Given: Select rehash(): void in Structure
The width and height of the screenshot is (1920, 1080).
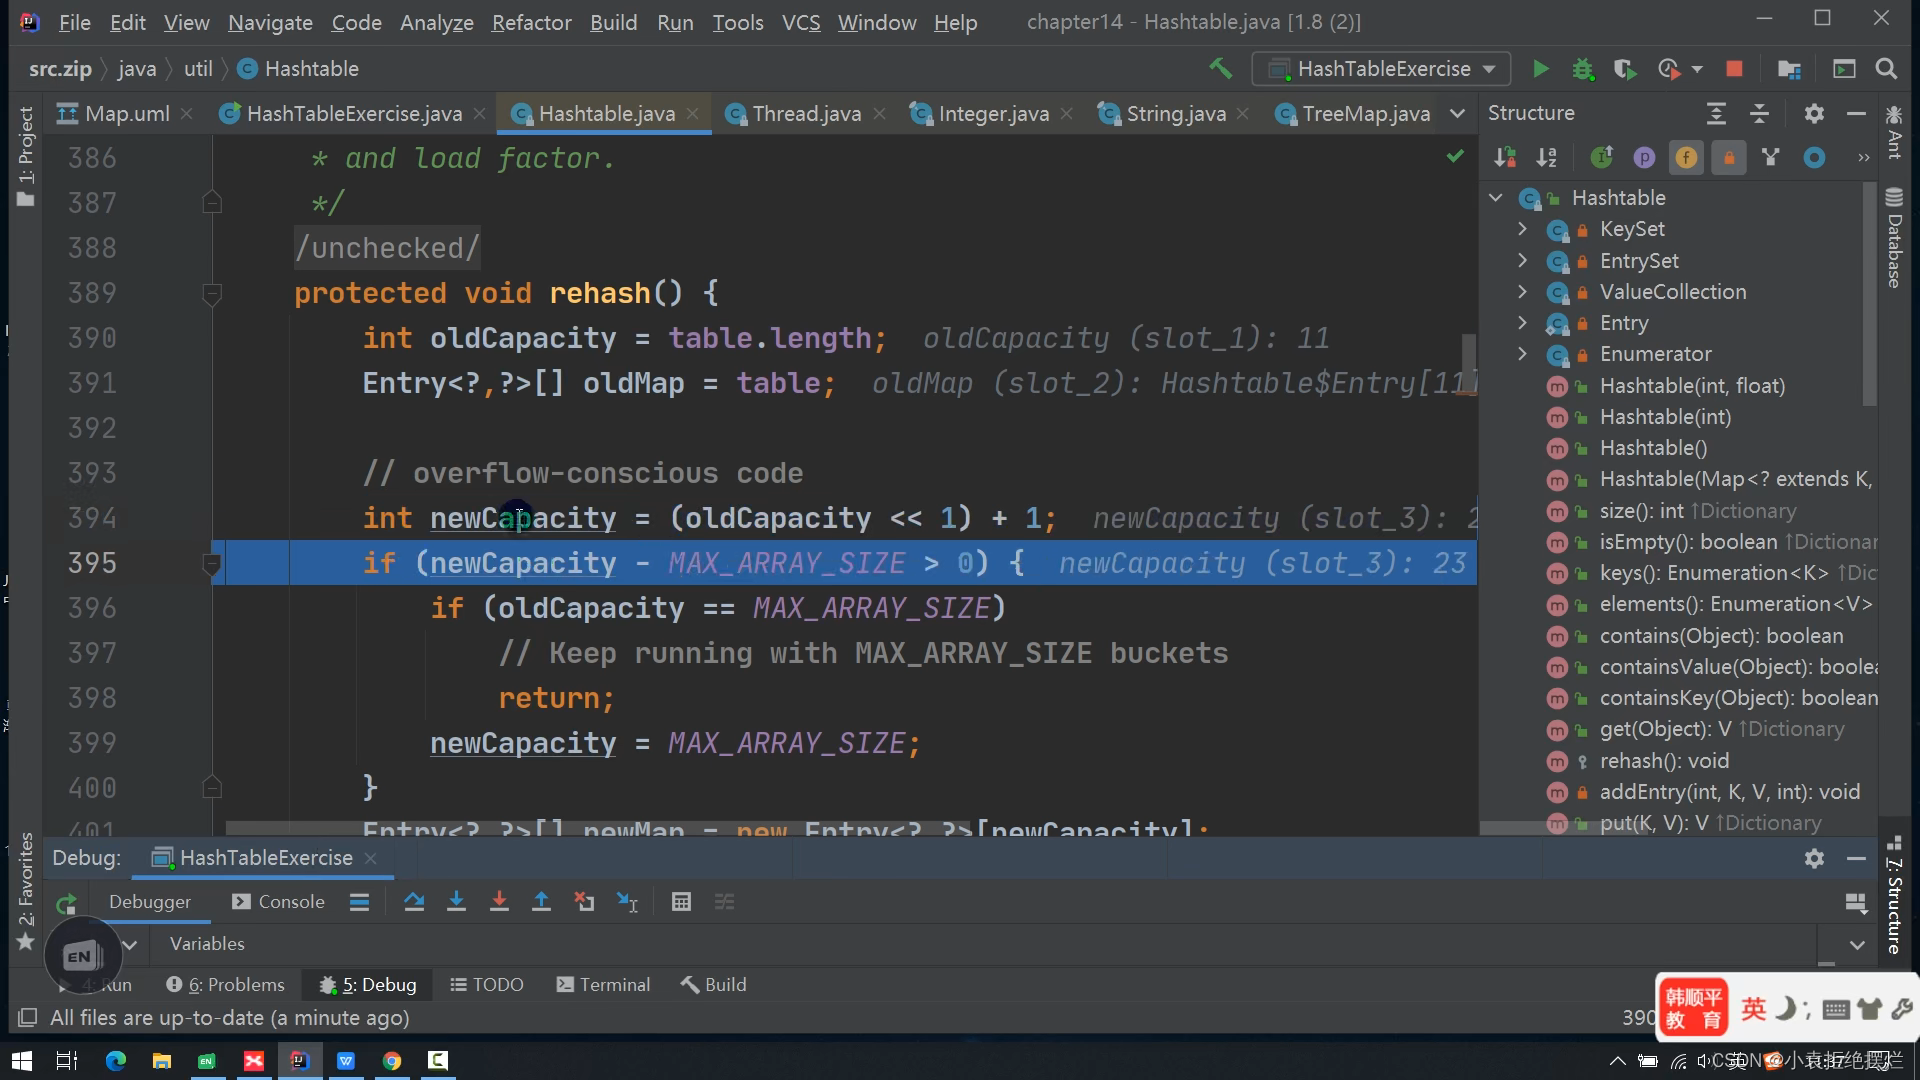Looking at the screenshot, I should point(1664,761).
